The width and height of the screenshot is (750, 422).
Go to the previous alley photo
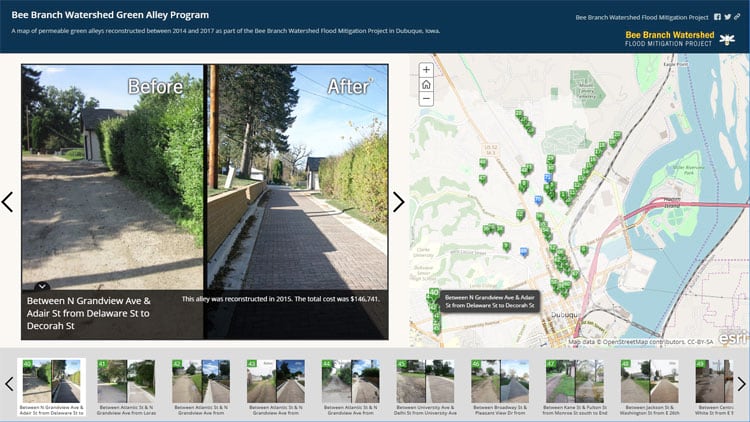coord(8,202)
